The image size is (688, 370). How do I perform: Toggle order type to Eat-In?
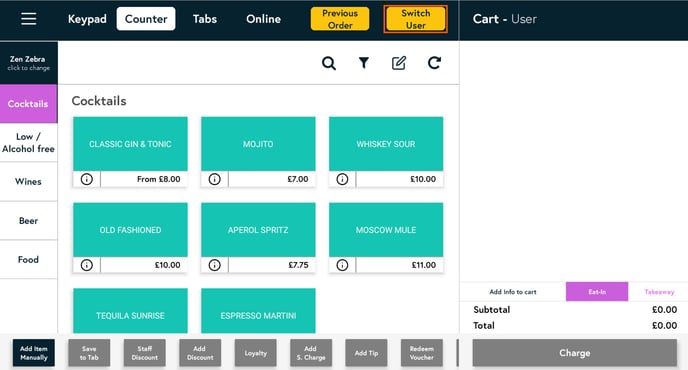(x=597, y=292)
